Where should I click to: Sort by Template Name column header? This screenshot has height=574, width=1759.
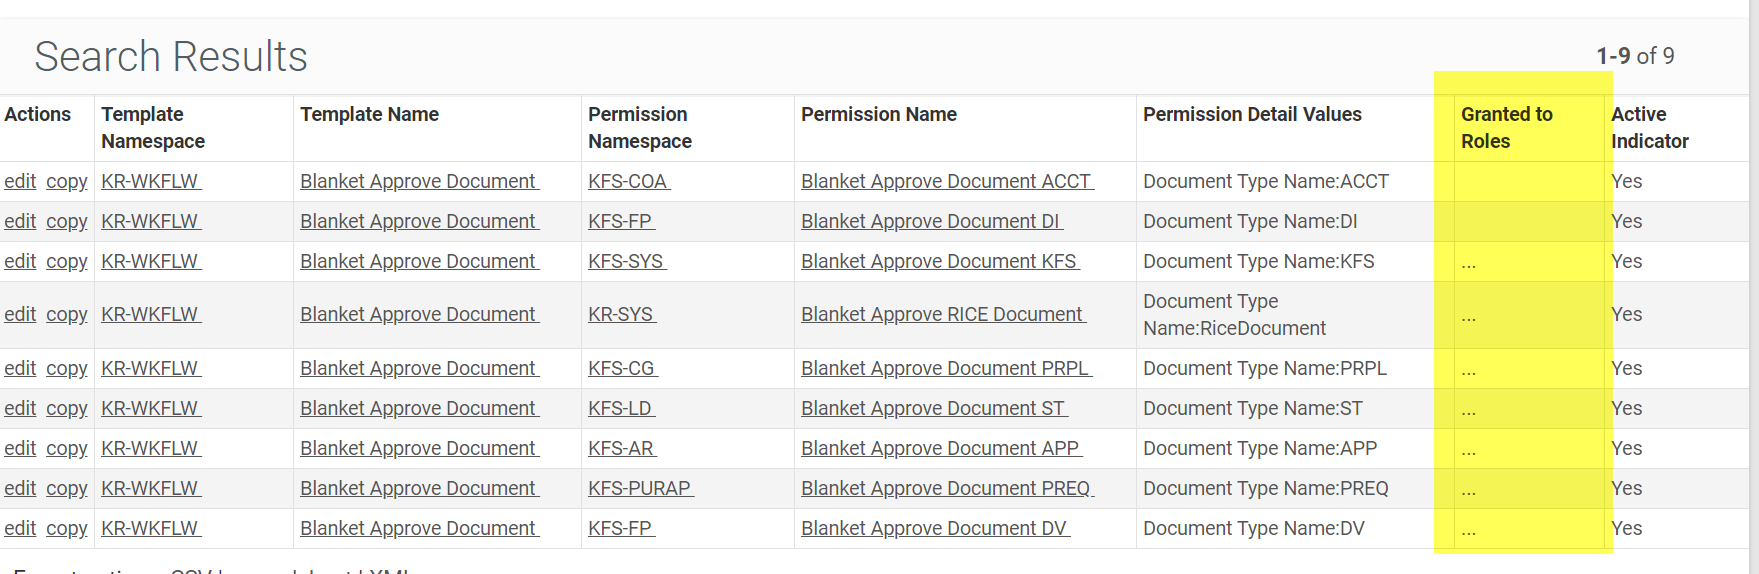point(369,114)
